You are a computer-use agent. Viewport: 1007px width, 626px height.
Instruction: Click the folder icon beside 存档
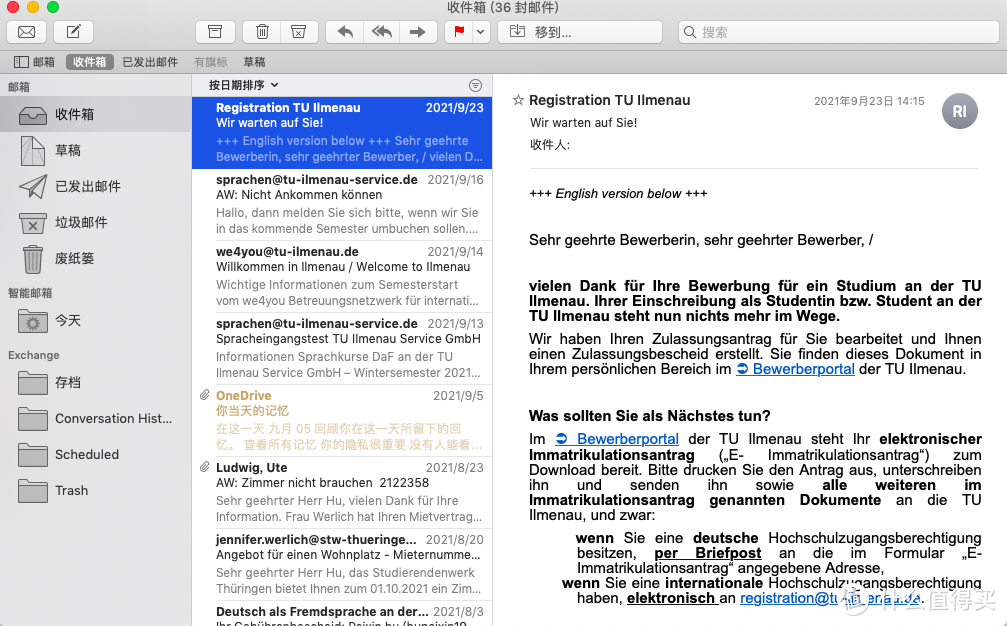[x=33, y=383]
